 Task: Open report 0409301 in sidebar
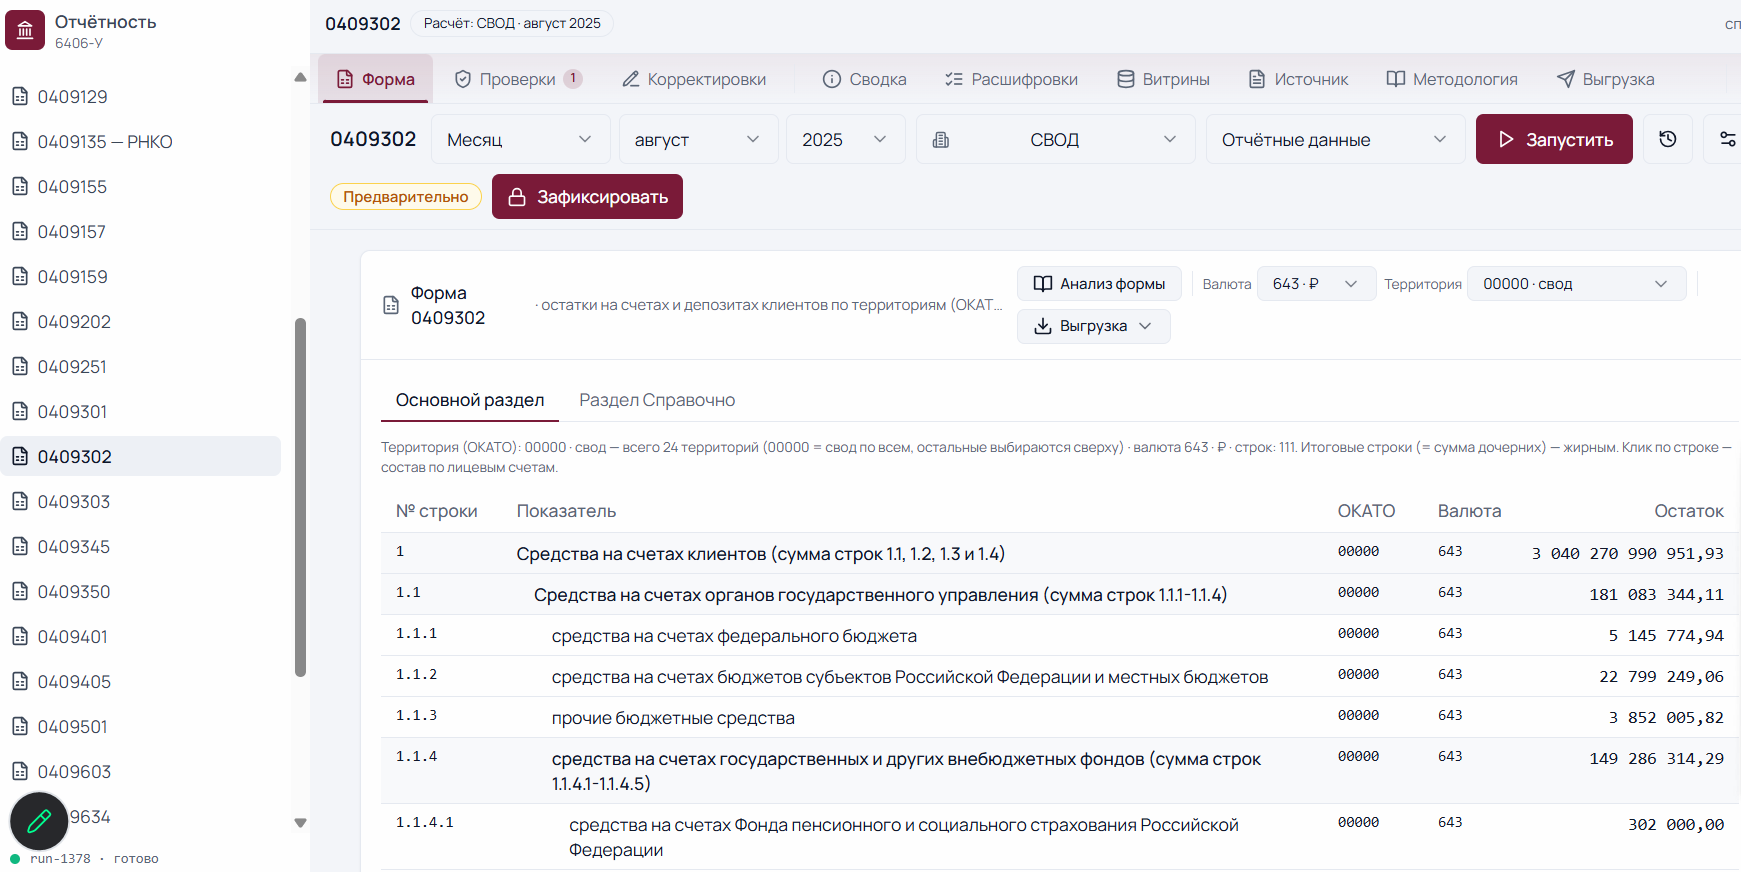click(140, 411)
